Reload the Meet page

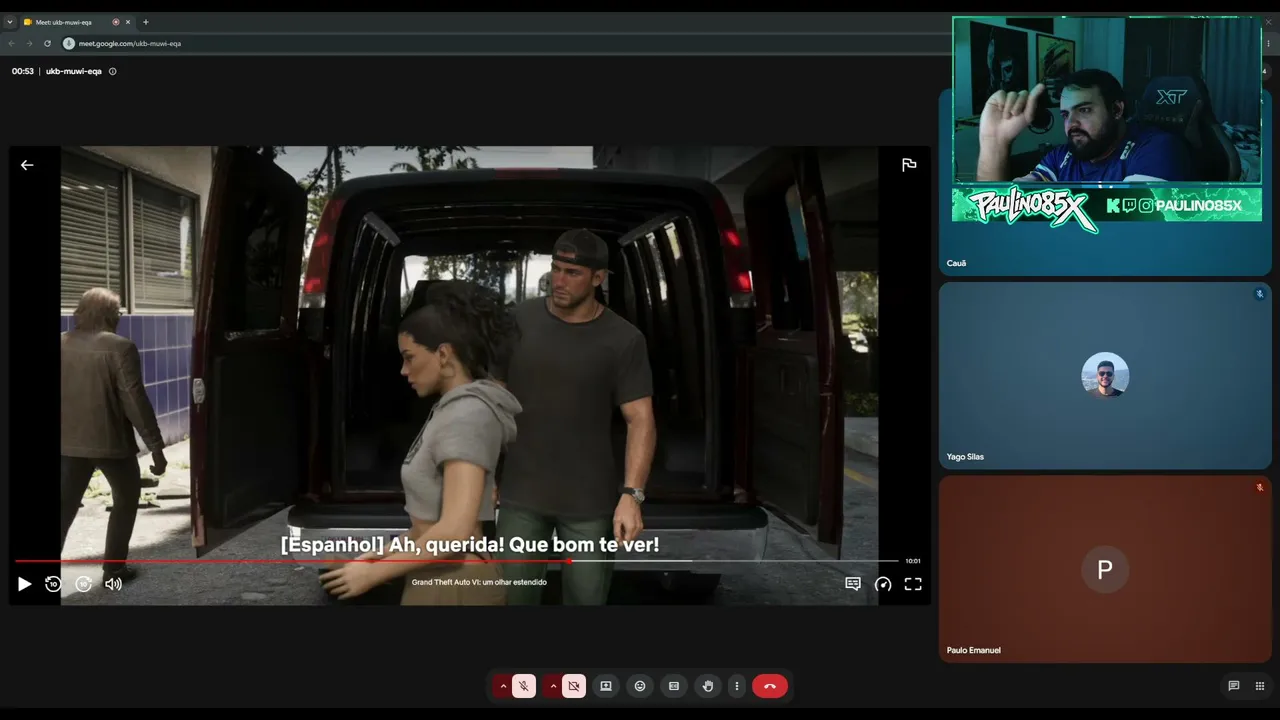pyautogui.click(x=47, y=43)
